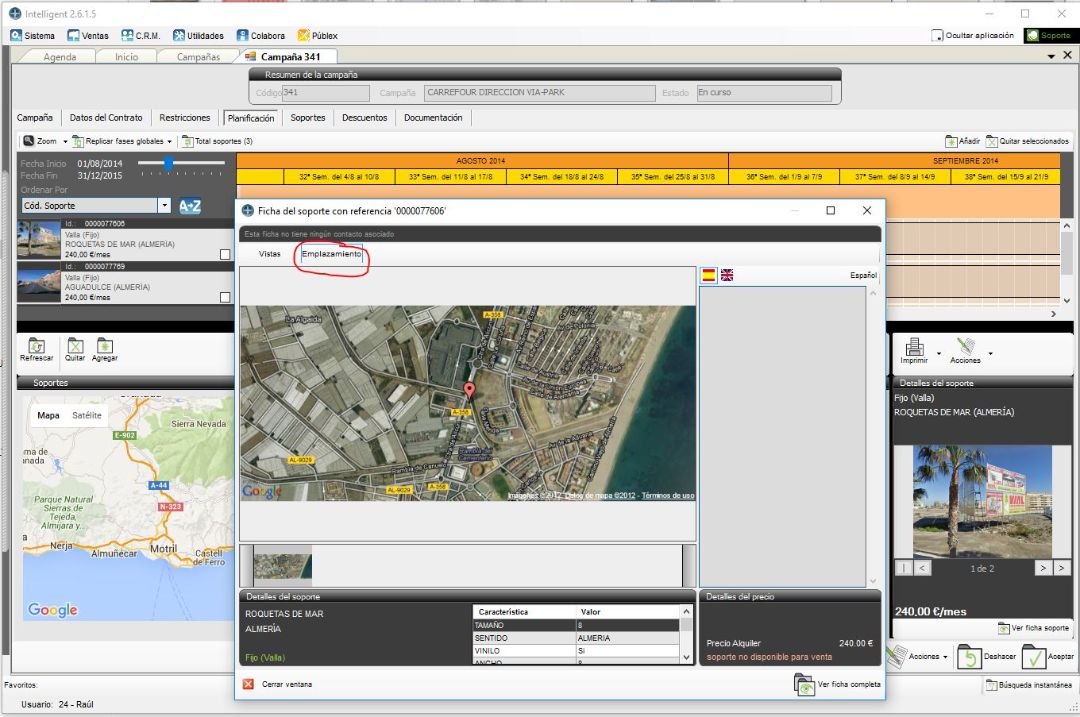Screen dimensions: 1080x717
Task: Tick the checkbox for Roquetas de Mar support
Action: pos(225,254)
